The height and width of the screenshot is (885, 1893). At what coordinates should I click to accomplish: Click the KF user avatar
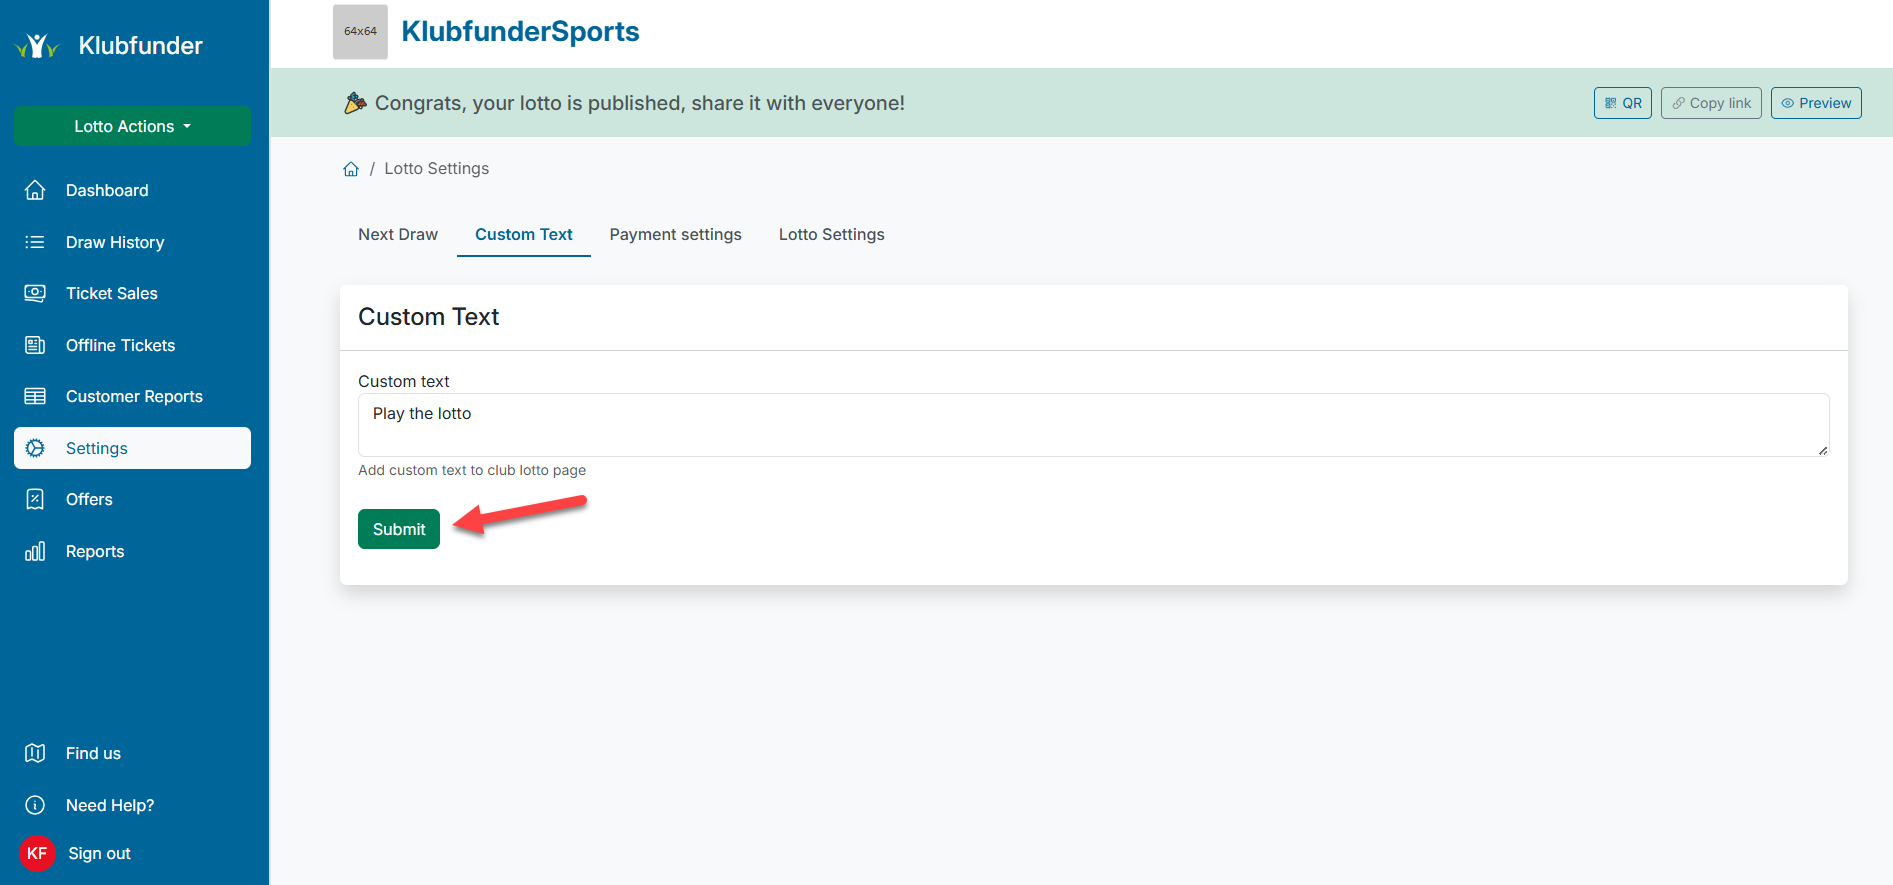37,853
